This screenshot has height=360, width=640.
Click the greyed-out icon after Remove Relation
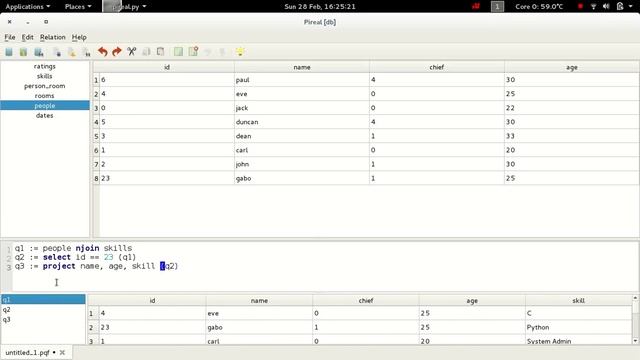point(208,52)
